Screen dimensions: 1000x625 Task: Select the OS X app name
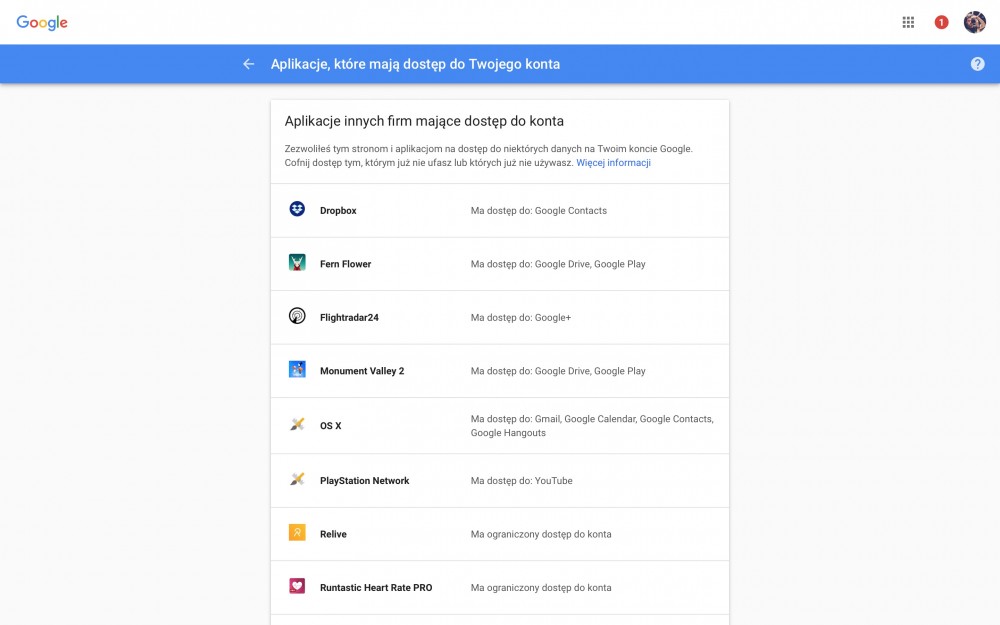[330, 426]
